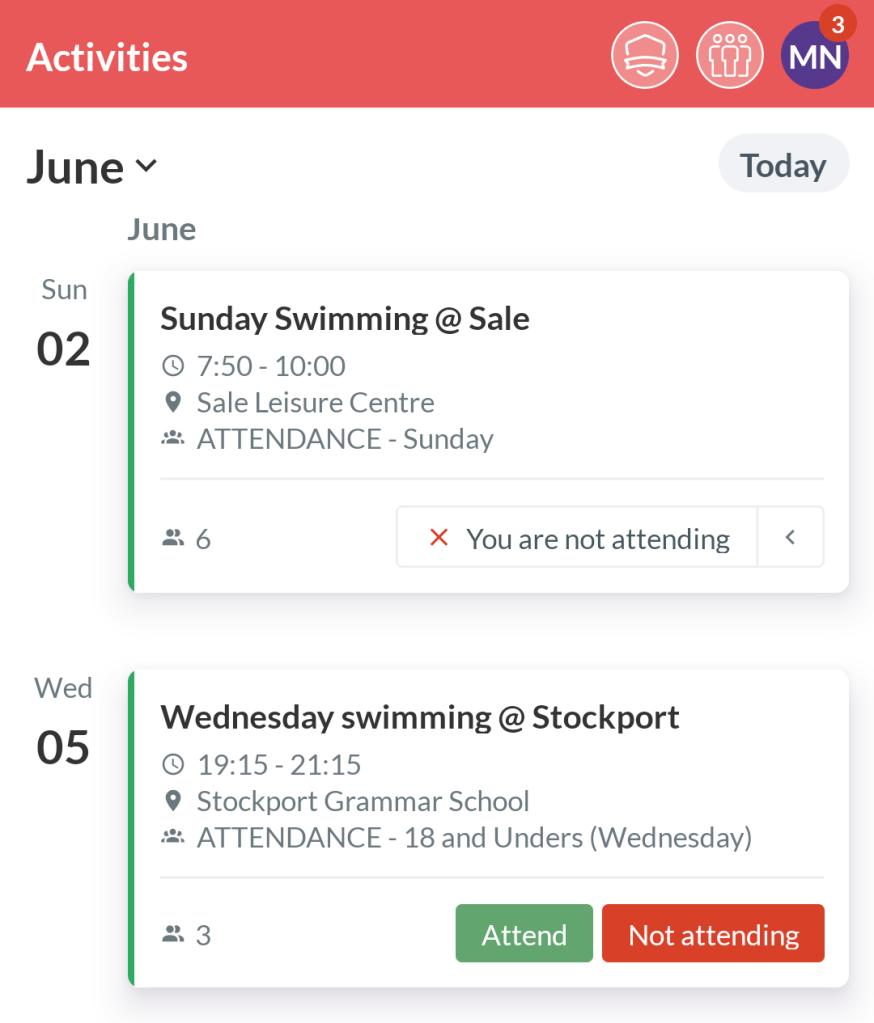Expand the chevron beside 'You are not attending'
The height and width of the screenshot is (1023, 874).
[790, 538]
